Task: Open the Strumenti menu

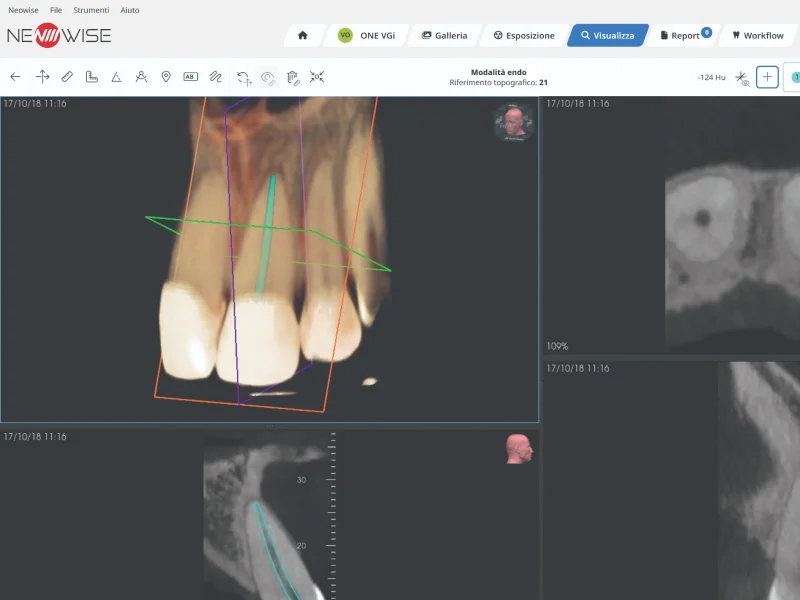Action: coord(91,10)
